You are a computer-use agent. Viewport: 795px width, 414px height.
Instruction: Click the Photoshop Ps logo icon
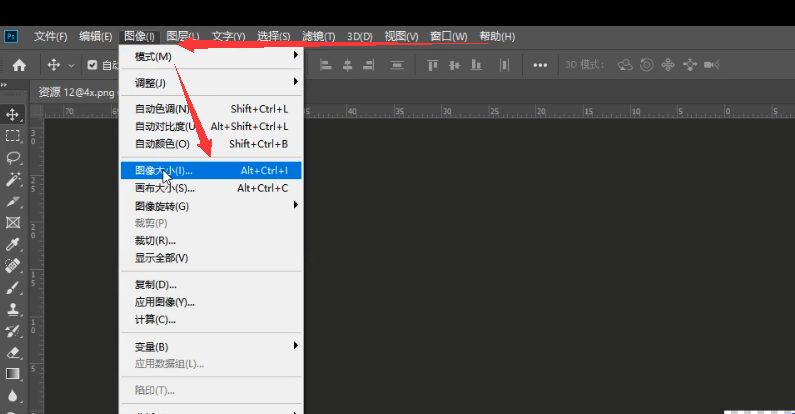11,36
